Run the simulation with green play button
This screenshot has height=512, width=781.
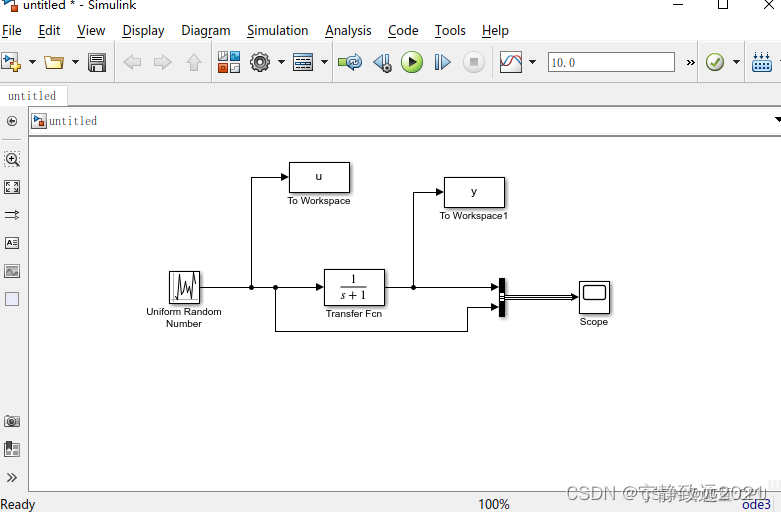412,62
